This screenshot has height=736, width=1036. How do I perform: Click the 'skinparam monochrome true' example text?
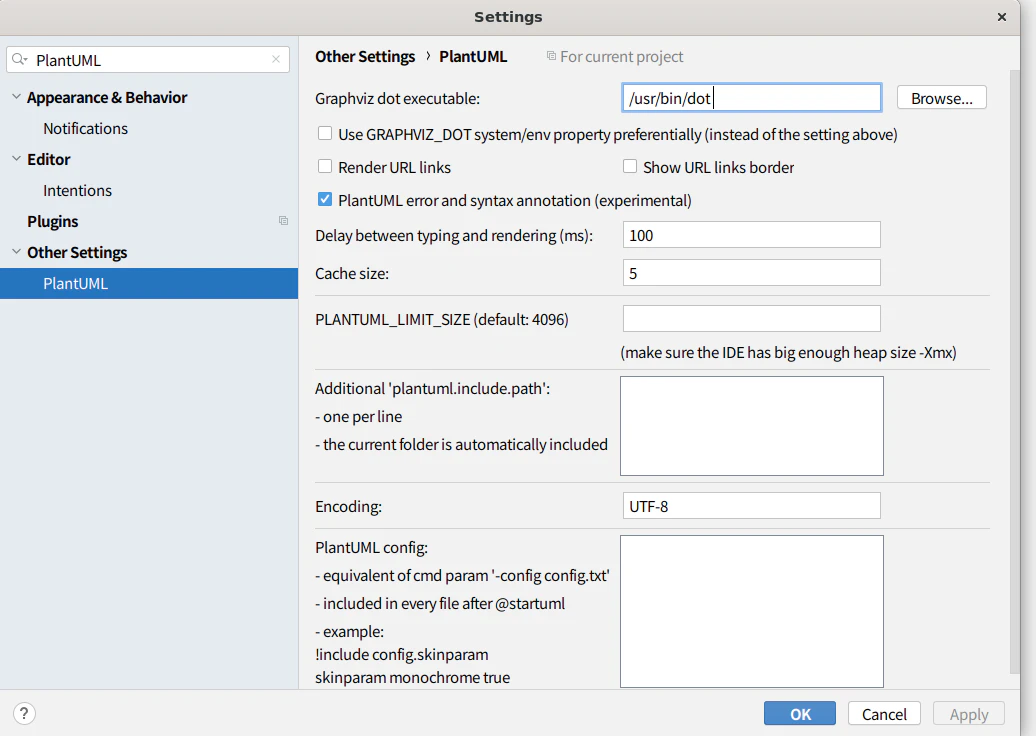(412, 678)
